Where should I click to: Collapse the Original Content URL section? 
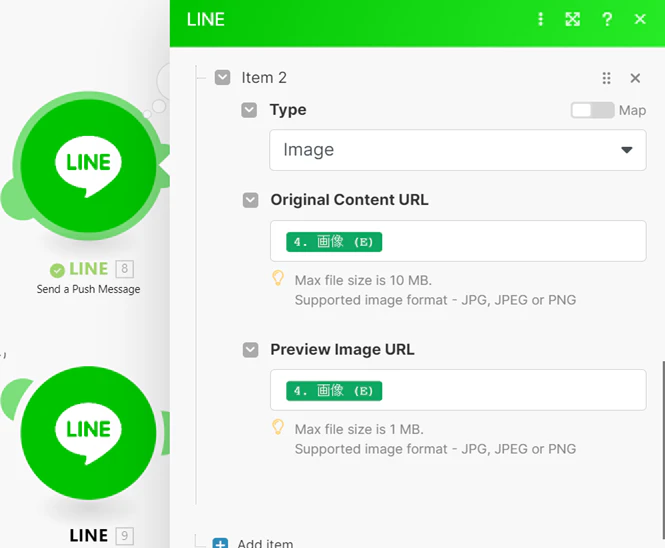click(250, 200)
